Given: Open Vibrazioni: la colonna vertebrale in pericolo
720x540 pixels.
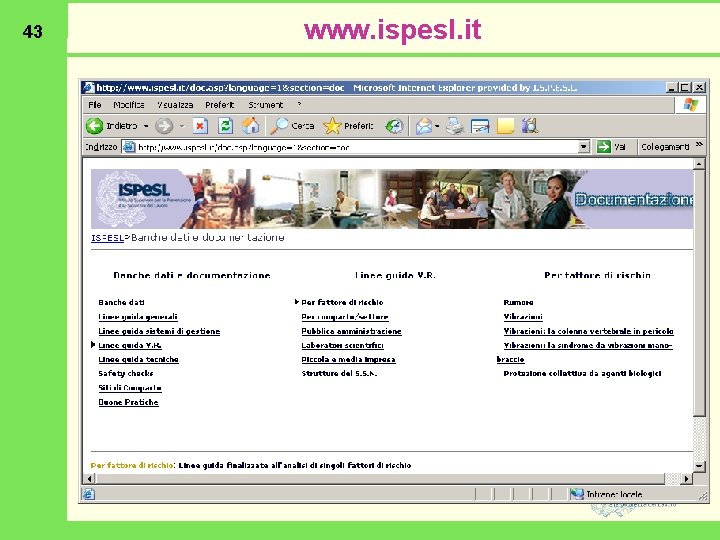Looking at the screenshot, I should [x=588, y=331].
